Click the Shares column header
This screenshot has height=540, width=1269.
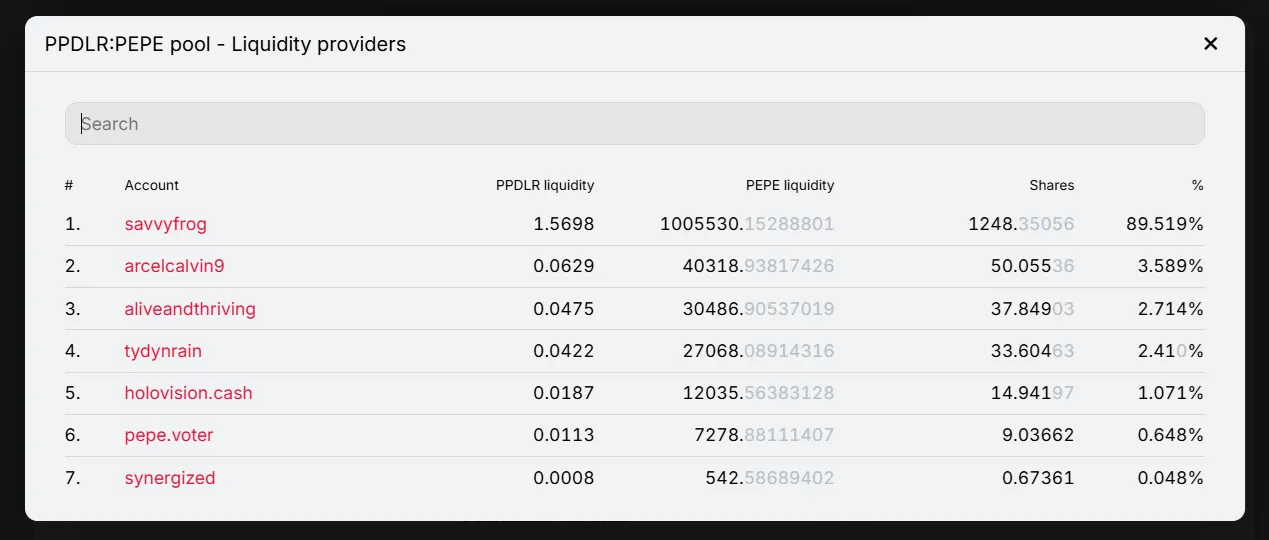pos(1052,185)
